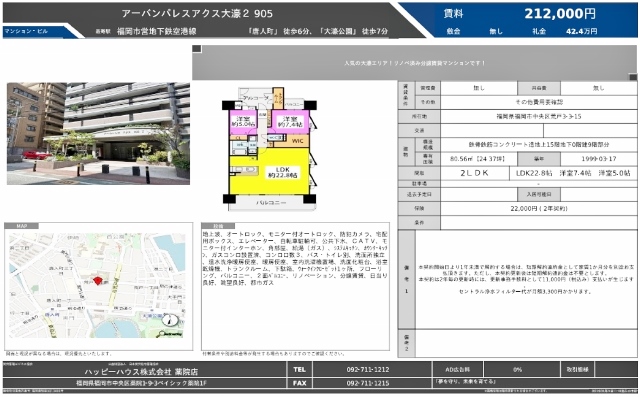Click the small square handle at banner's top-left
This screenshot has width=640, height=397.
click(x=197, y=49)
